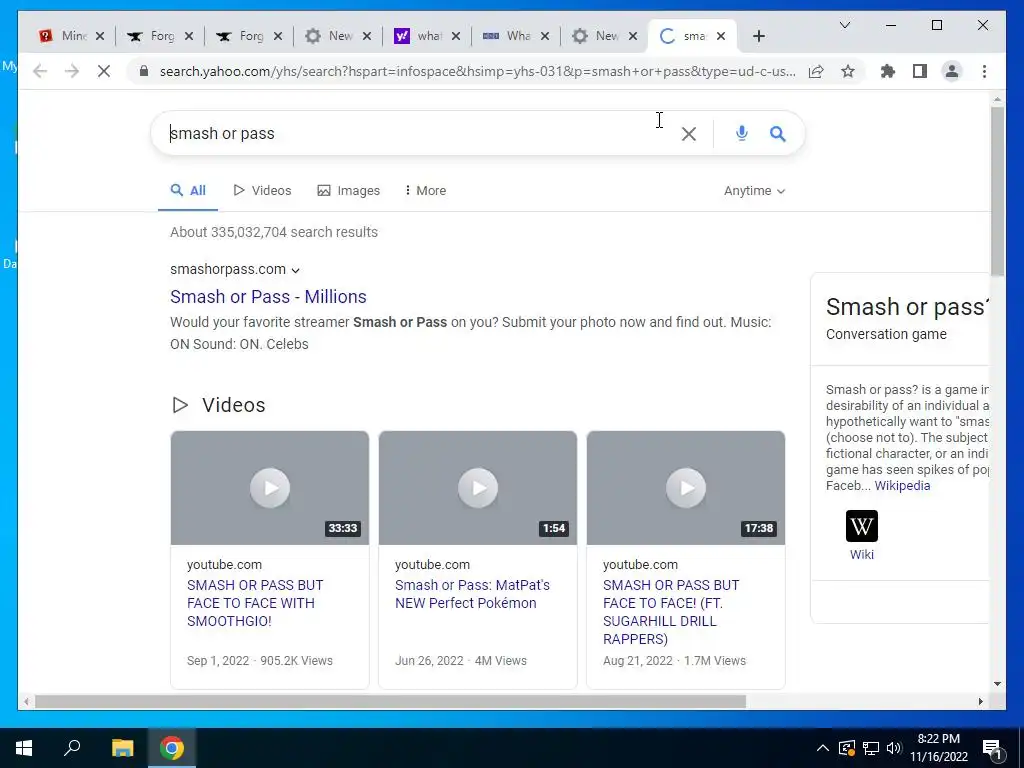The height and width of the screenshot is (768, 1024).
Task: Go back to the previous page
Action: point(40,71)
